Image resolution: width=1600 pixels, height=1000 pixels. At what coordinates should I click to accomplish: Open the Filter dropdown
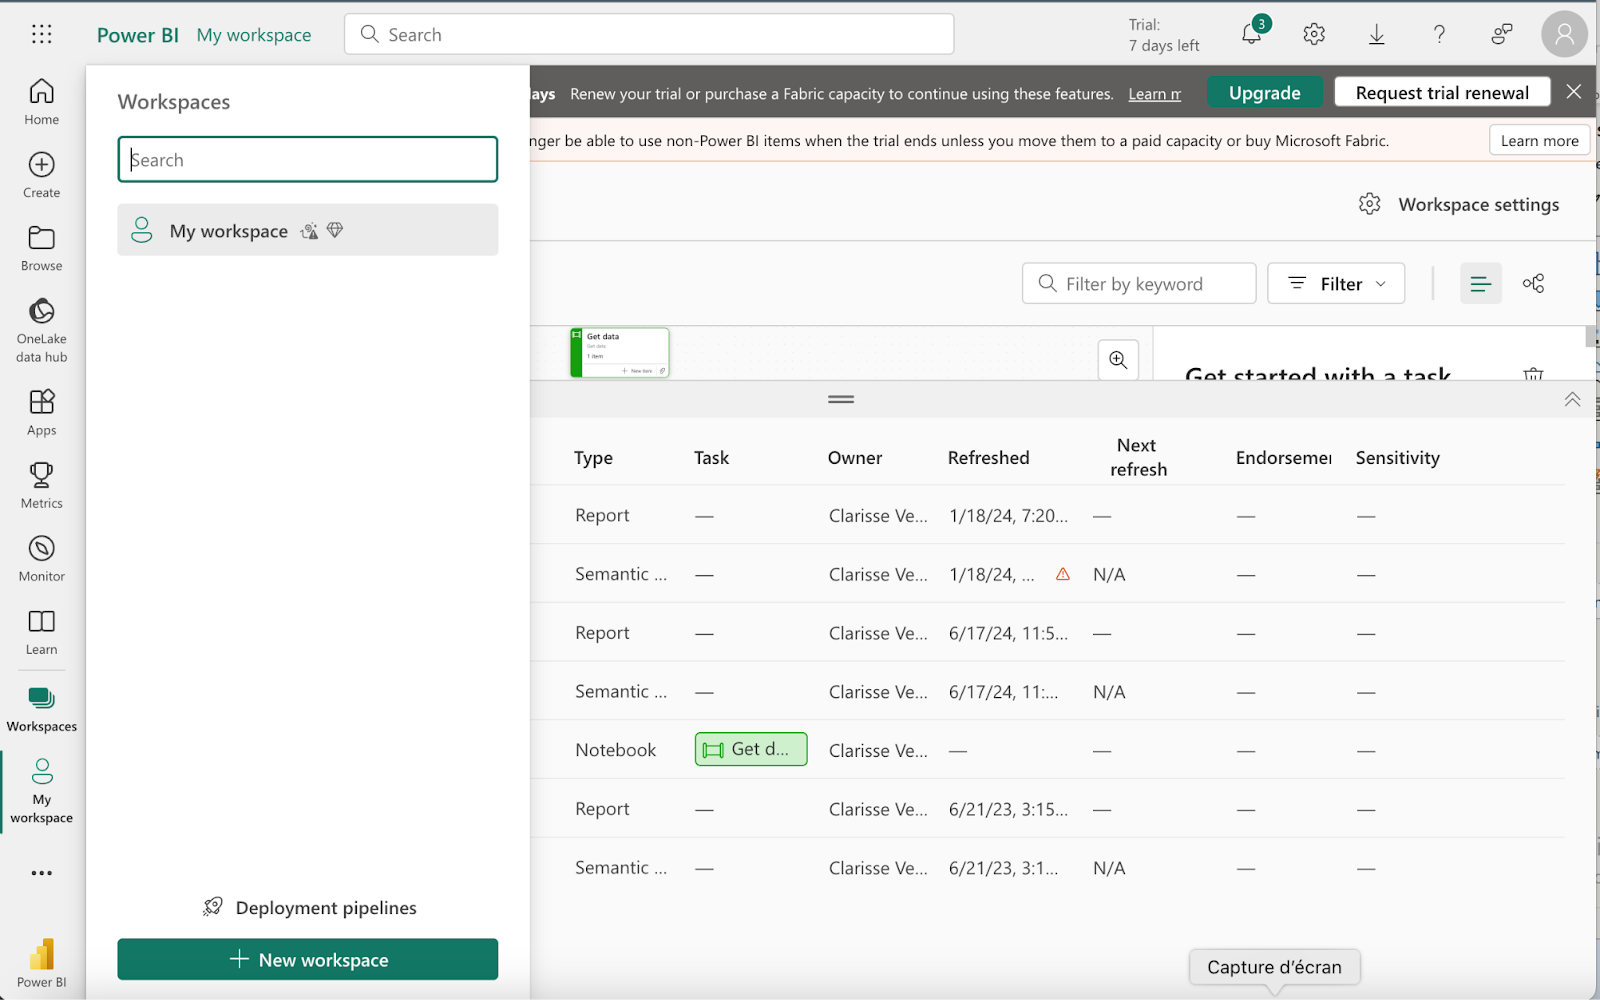pyautogui.click(x=1336, y=284)
